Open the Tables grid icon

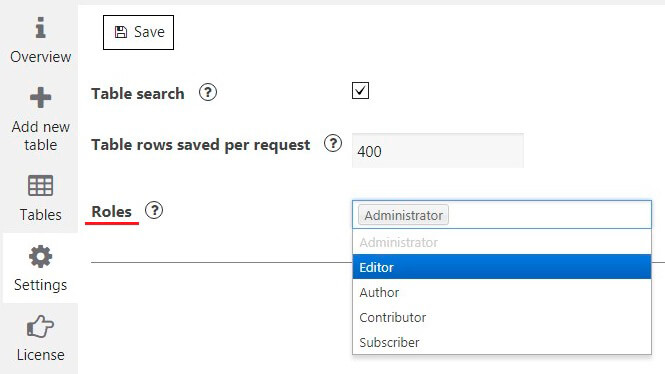point(41,185)
